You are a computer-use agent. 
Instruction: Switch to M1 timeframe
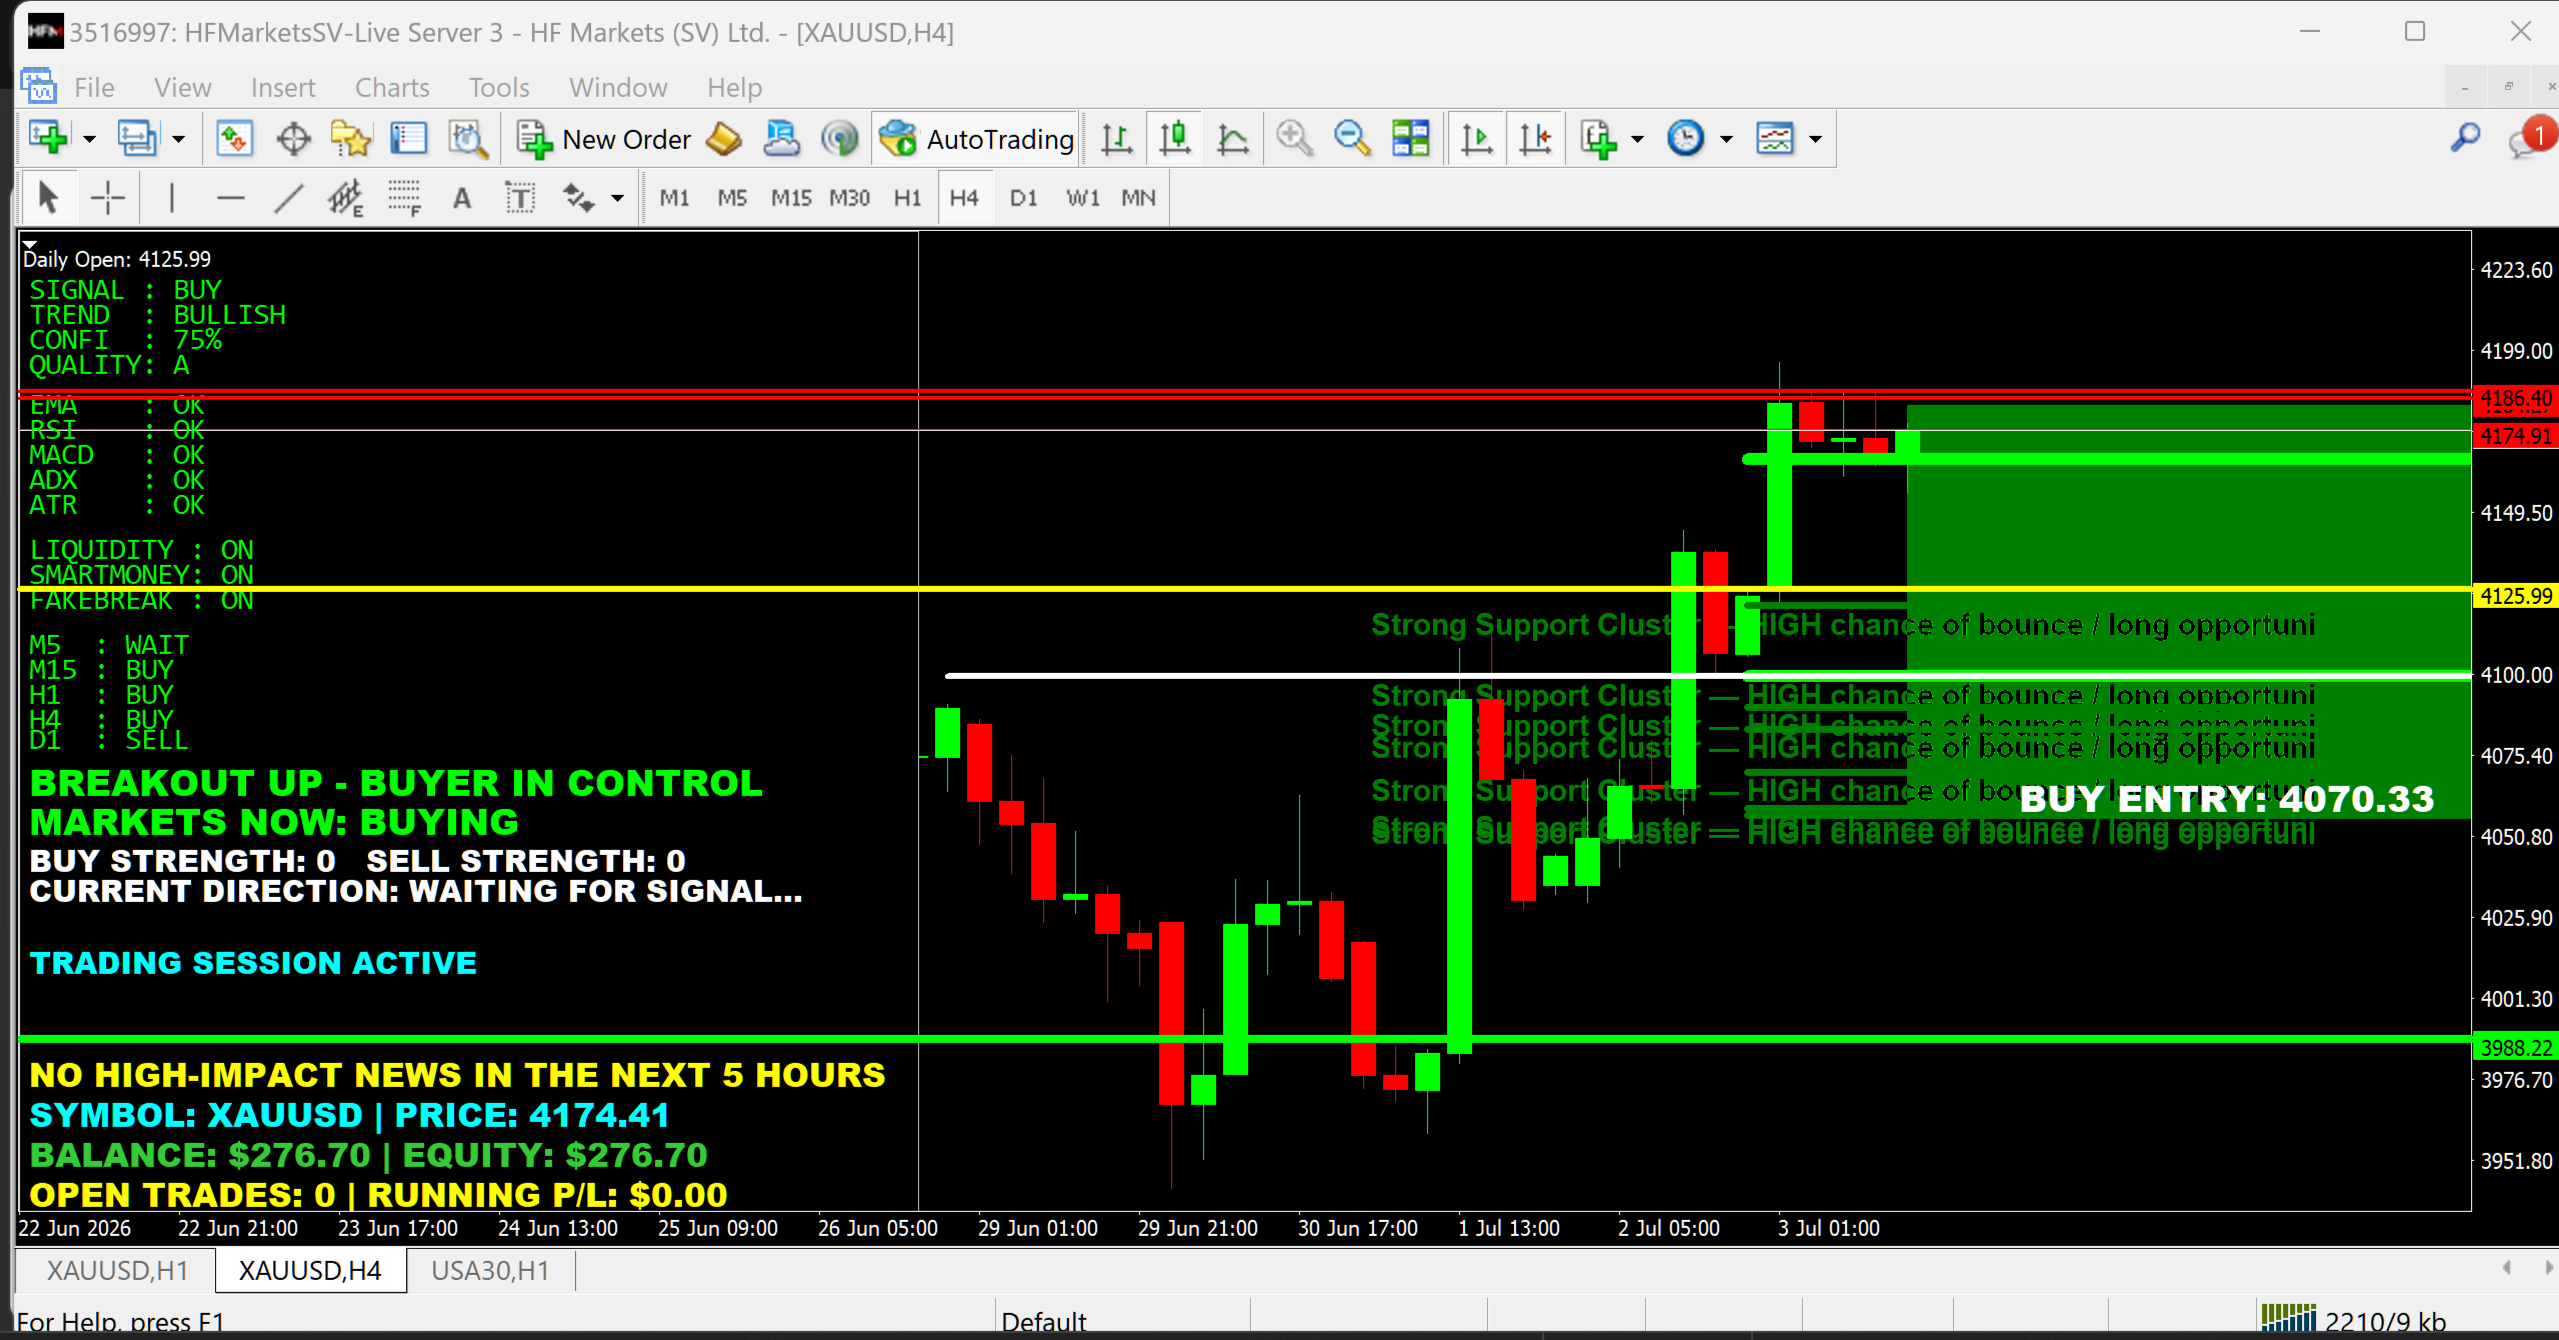point(674,198)
